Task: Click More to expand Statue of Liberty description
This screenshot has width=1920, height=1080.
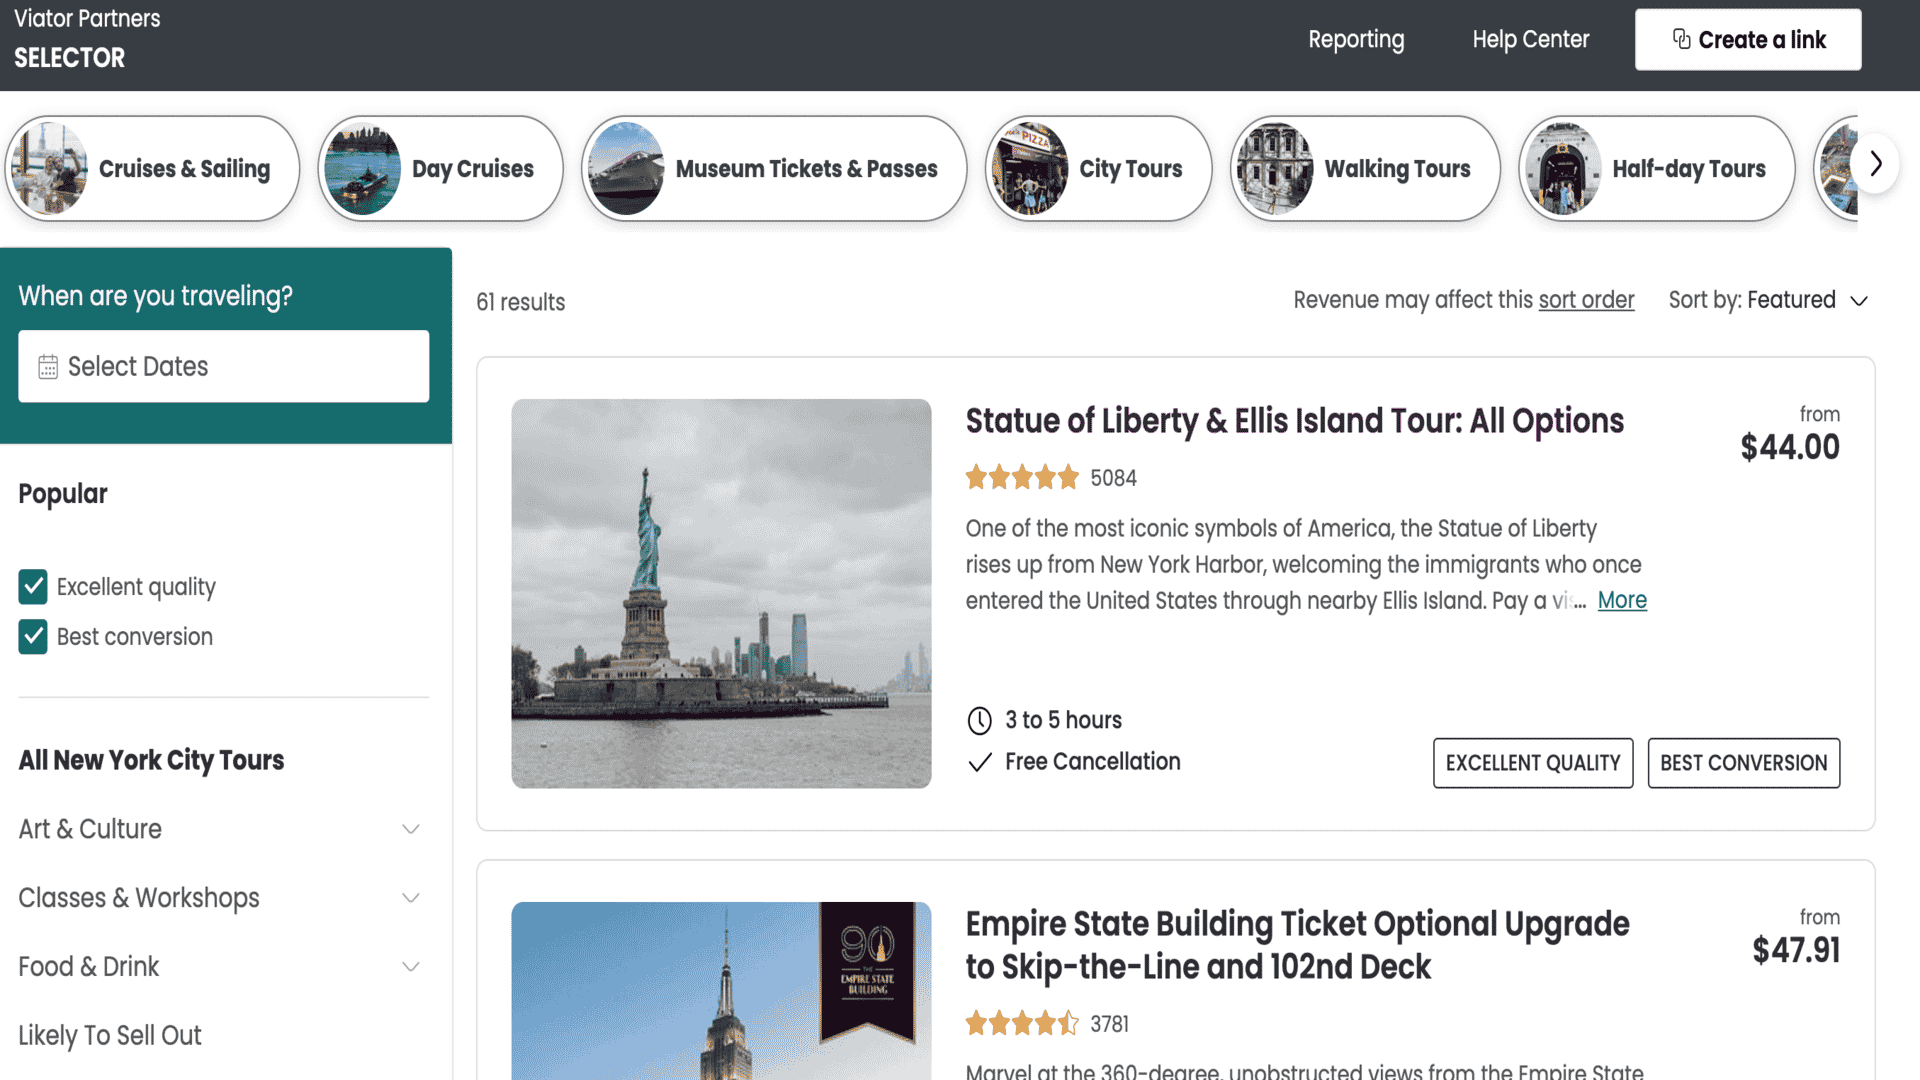Action: click(1622, 600)
